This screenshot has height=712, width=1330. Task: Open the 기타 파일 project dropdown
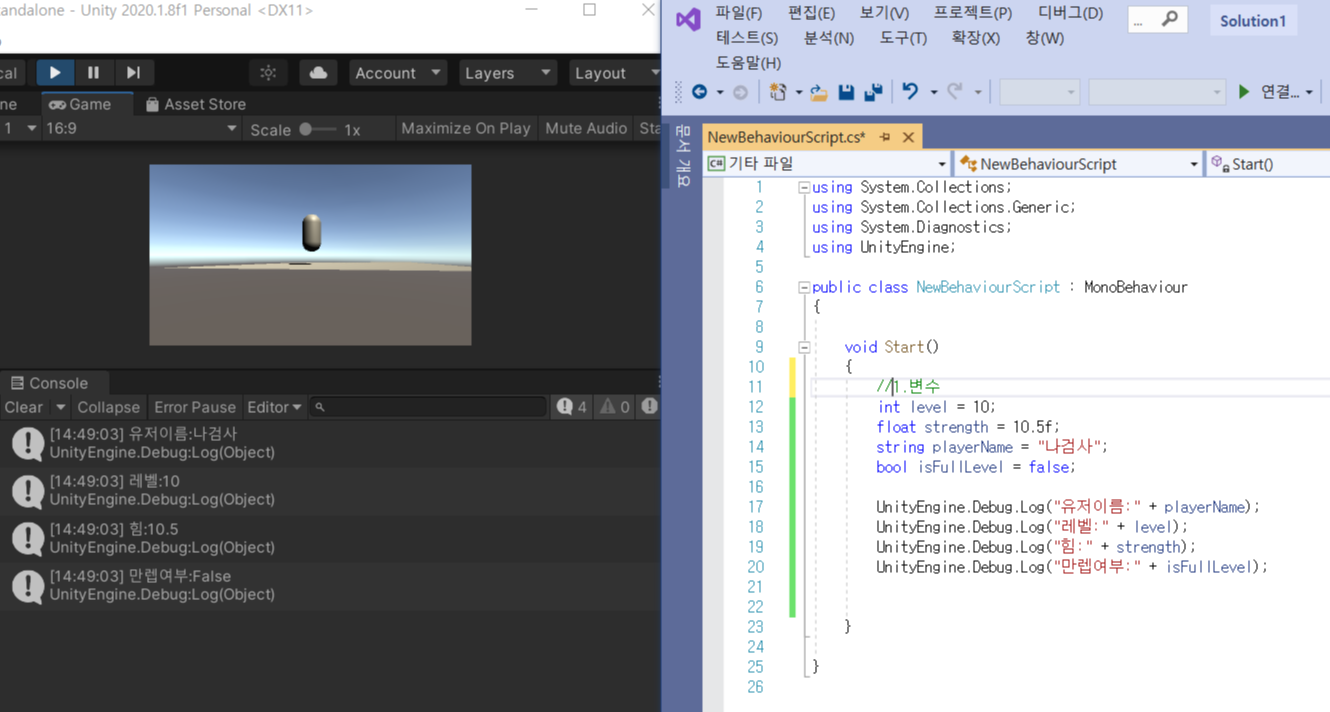coord(827,163)
